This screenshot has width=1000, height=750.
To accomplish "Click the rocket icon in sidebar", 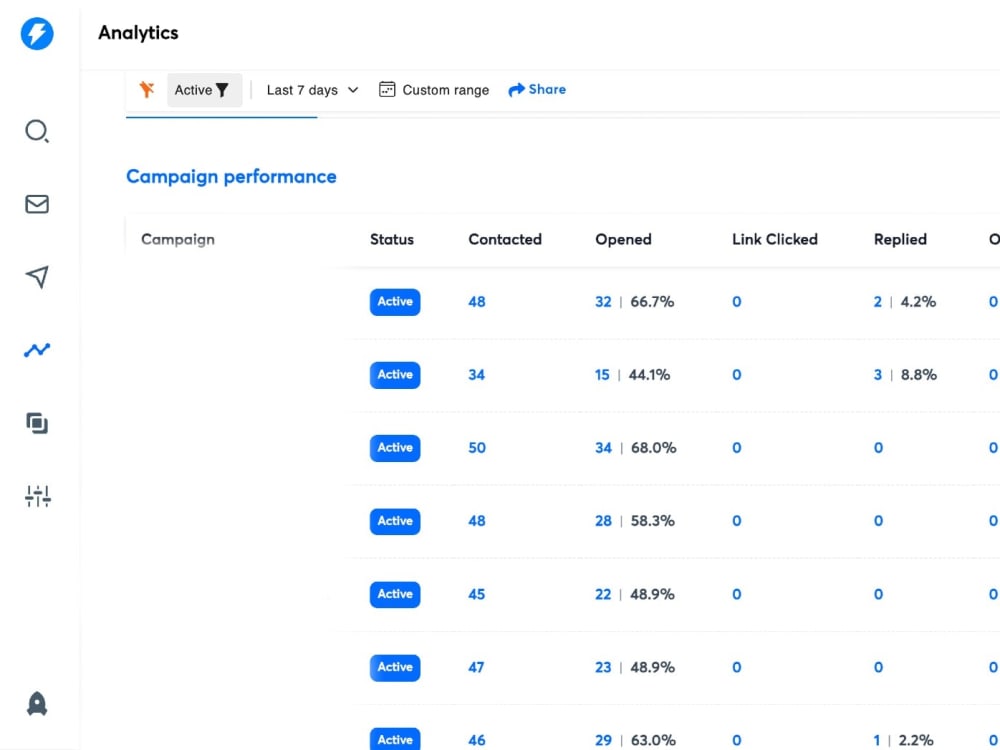I will click(x=37, y=703).
